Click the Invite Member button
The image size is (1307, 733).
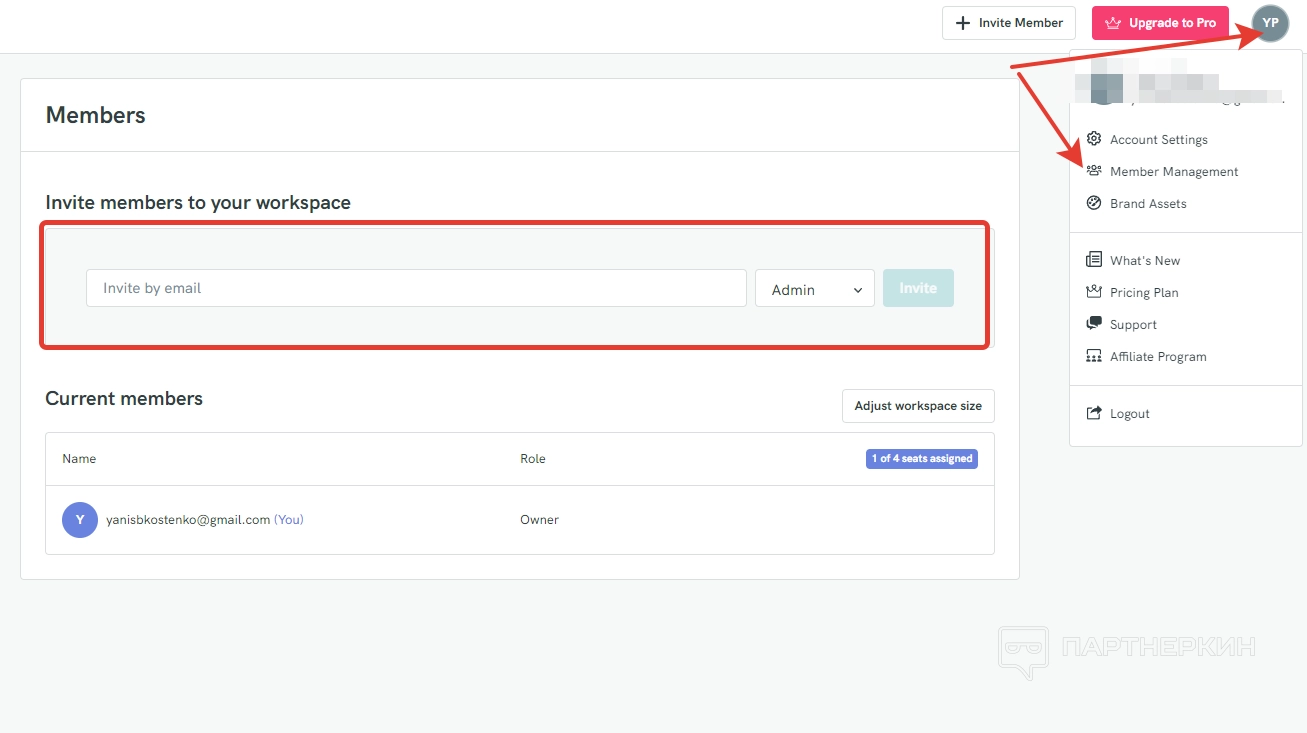pos(1008,23)
